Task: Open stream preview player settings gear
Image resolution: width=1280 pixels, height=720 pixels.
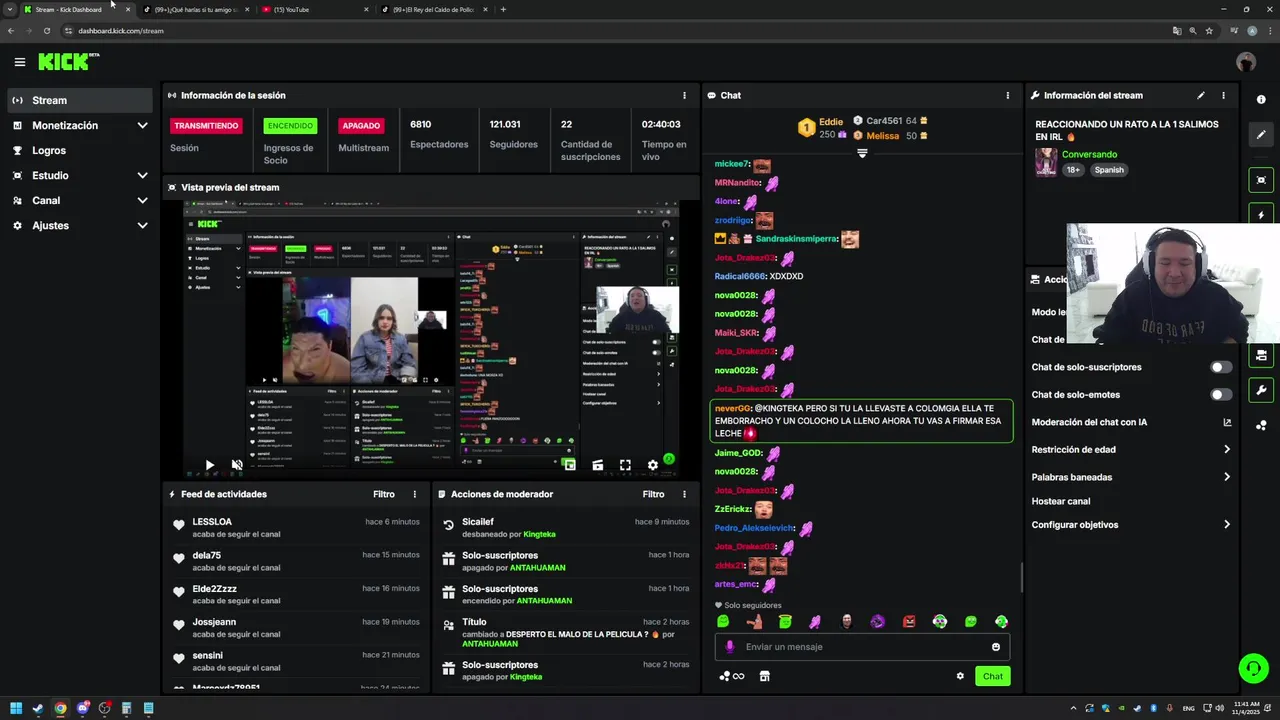Action: [653, 465]
